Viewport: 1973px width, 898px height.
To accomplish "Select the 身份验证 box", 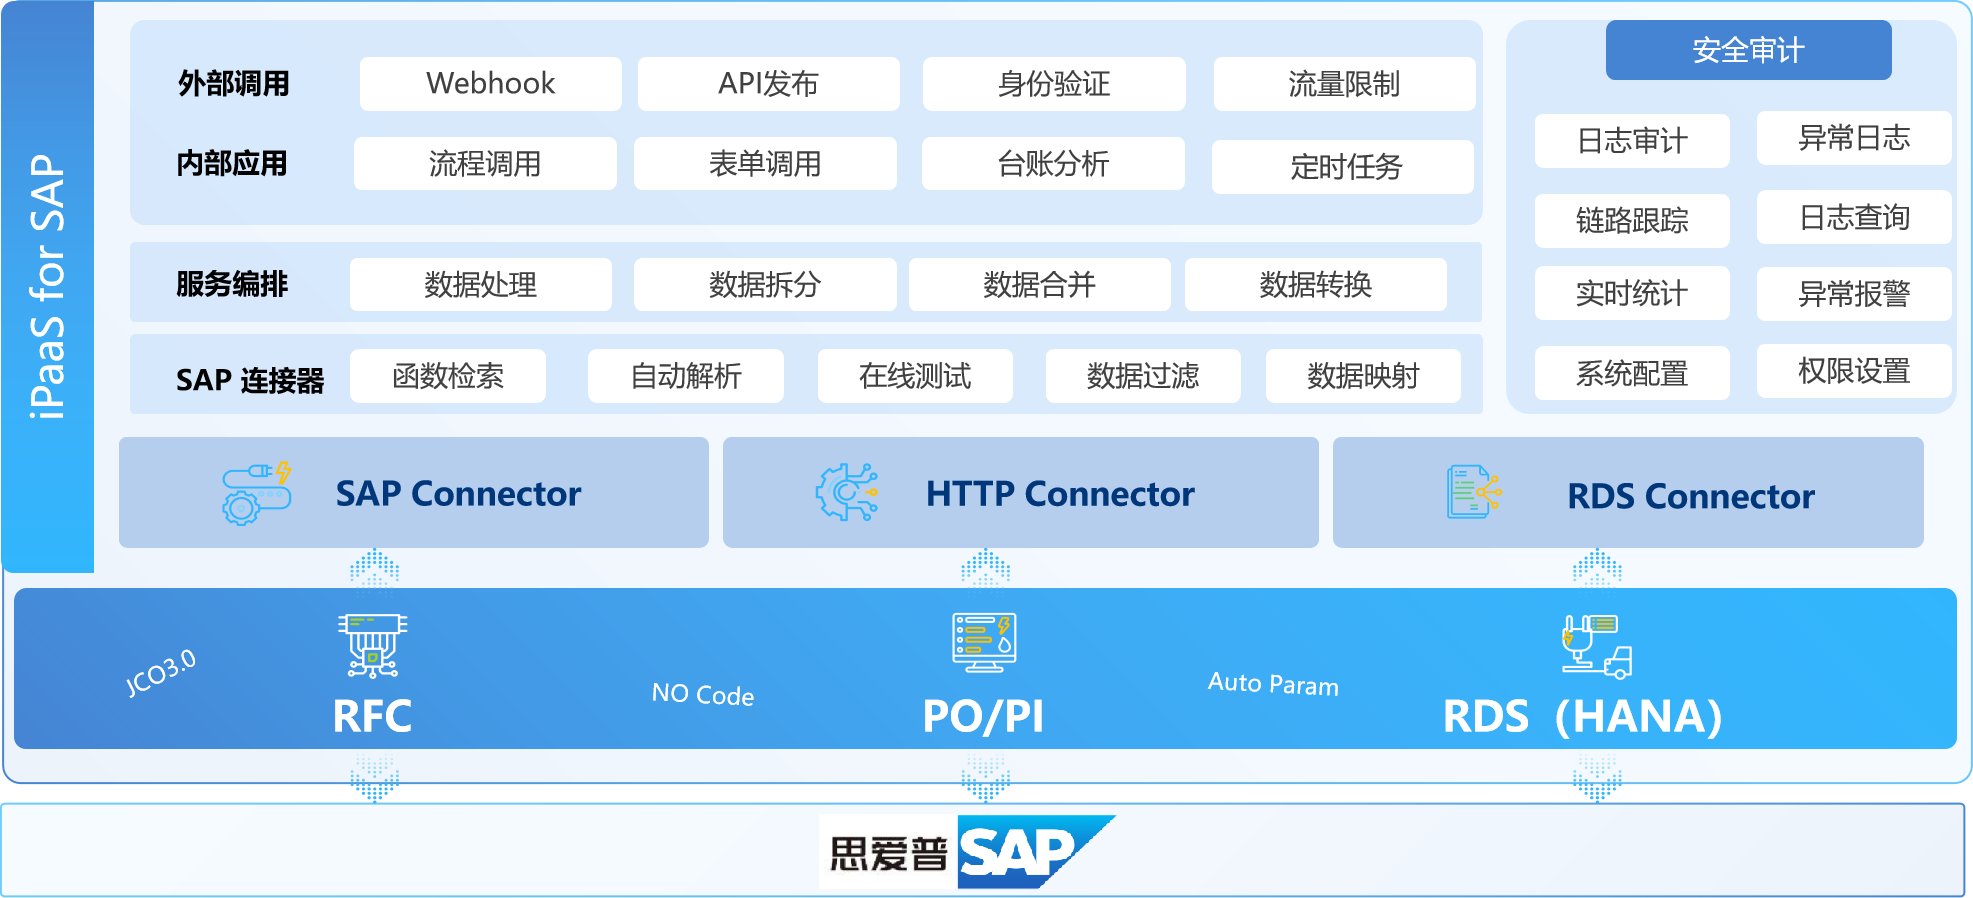I will [1054, 84].
